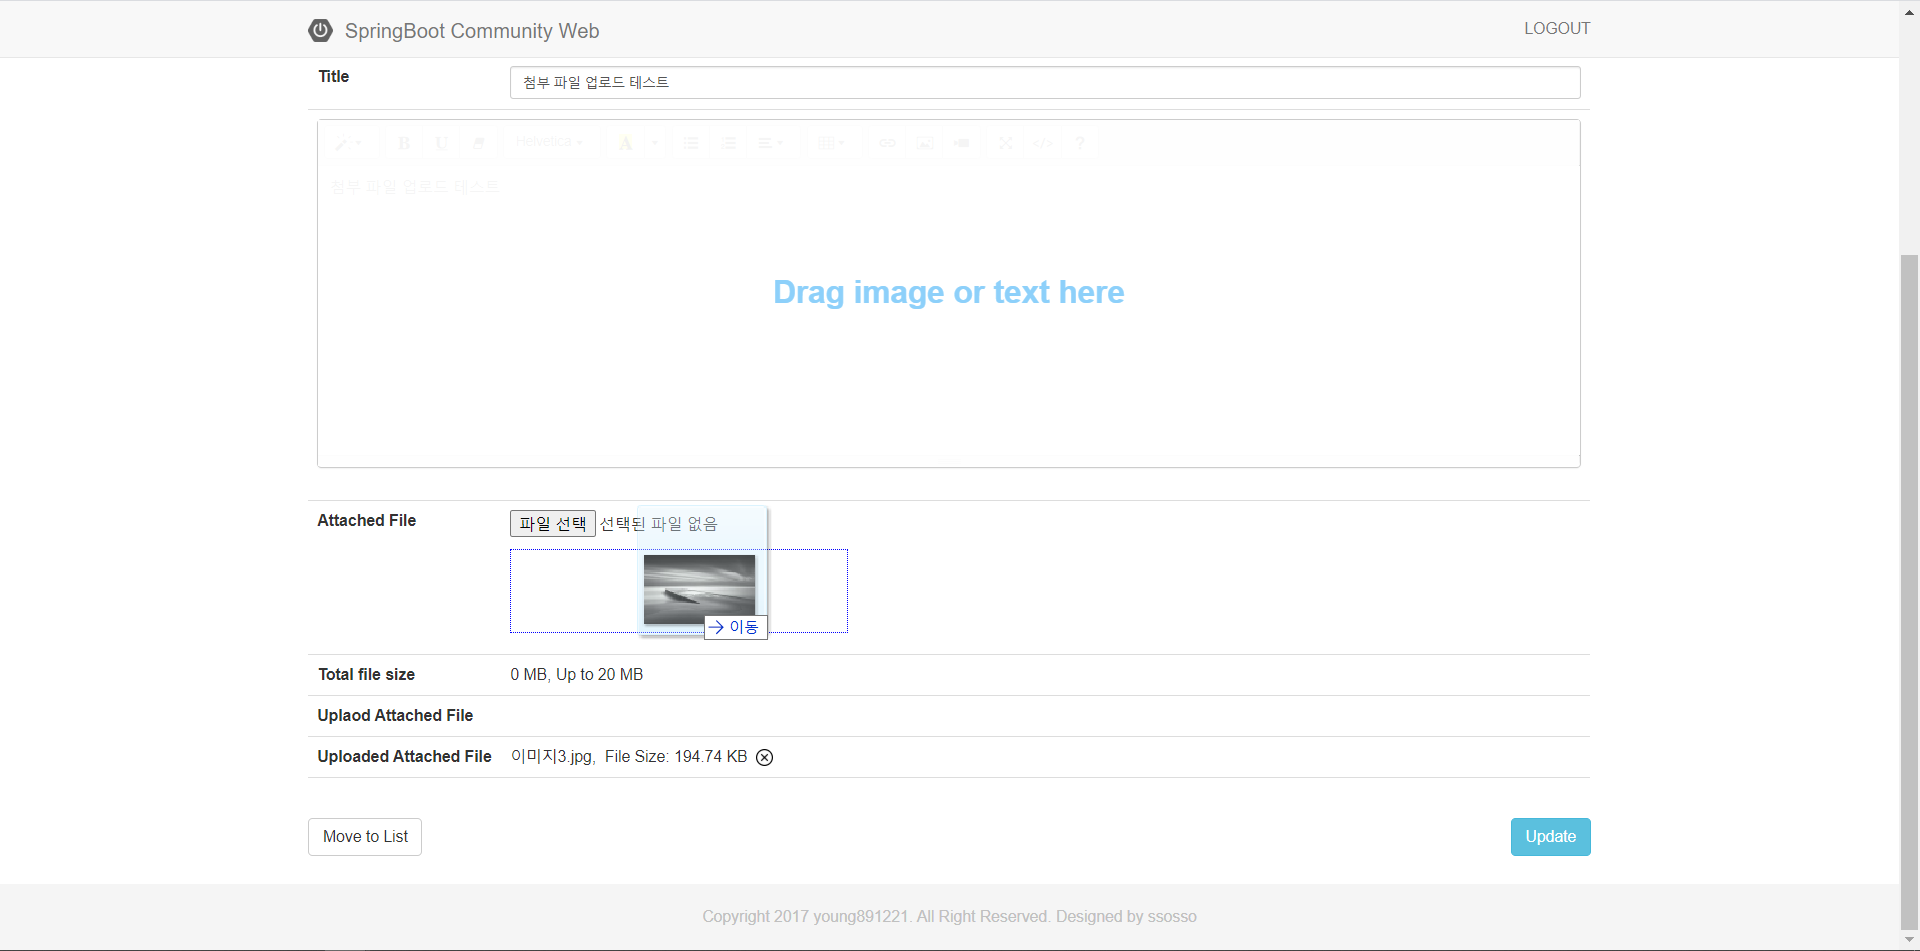Open the Helvetica font family dropdown
Viewport: 1920px width, 951px height.
pyautogui.click(x=549, y=142)
